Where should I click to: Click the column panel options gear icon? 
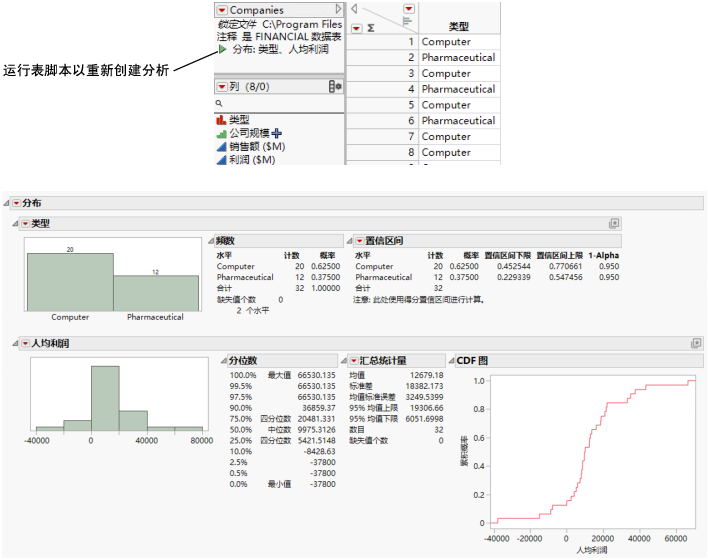coord(335,86)
